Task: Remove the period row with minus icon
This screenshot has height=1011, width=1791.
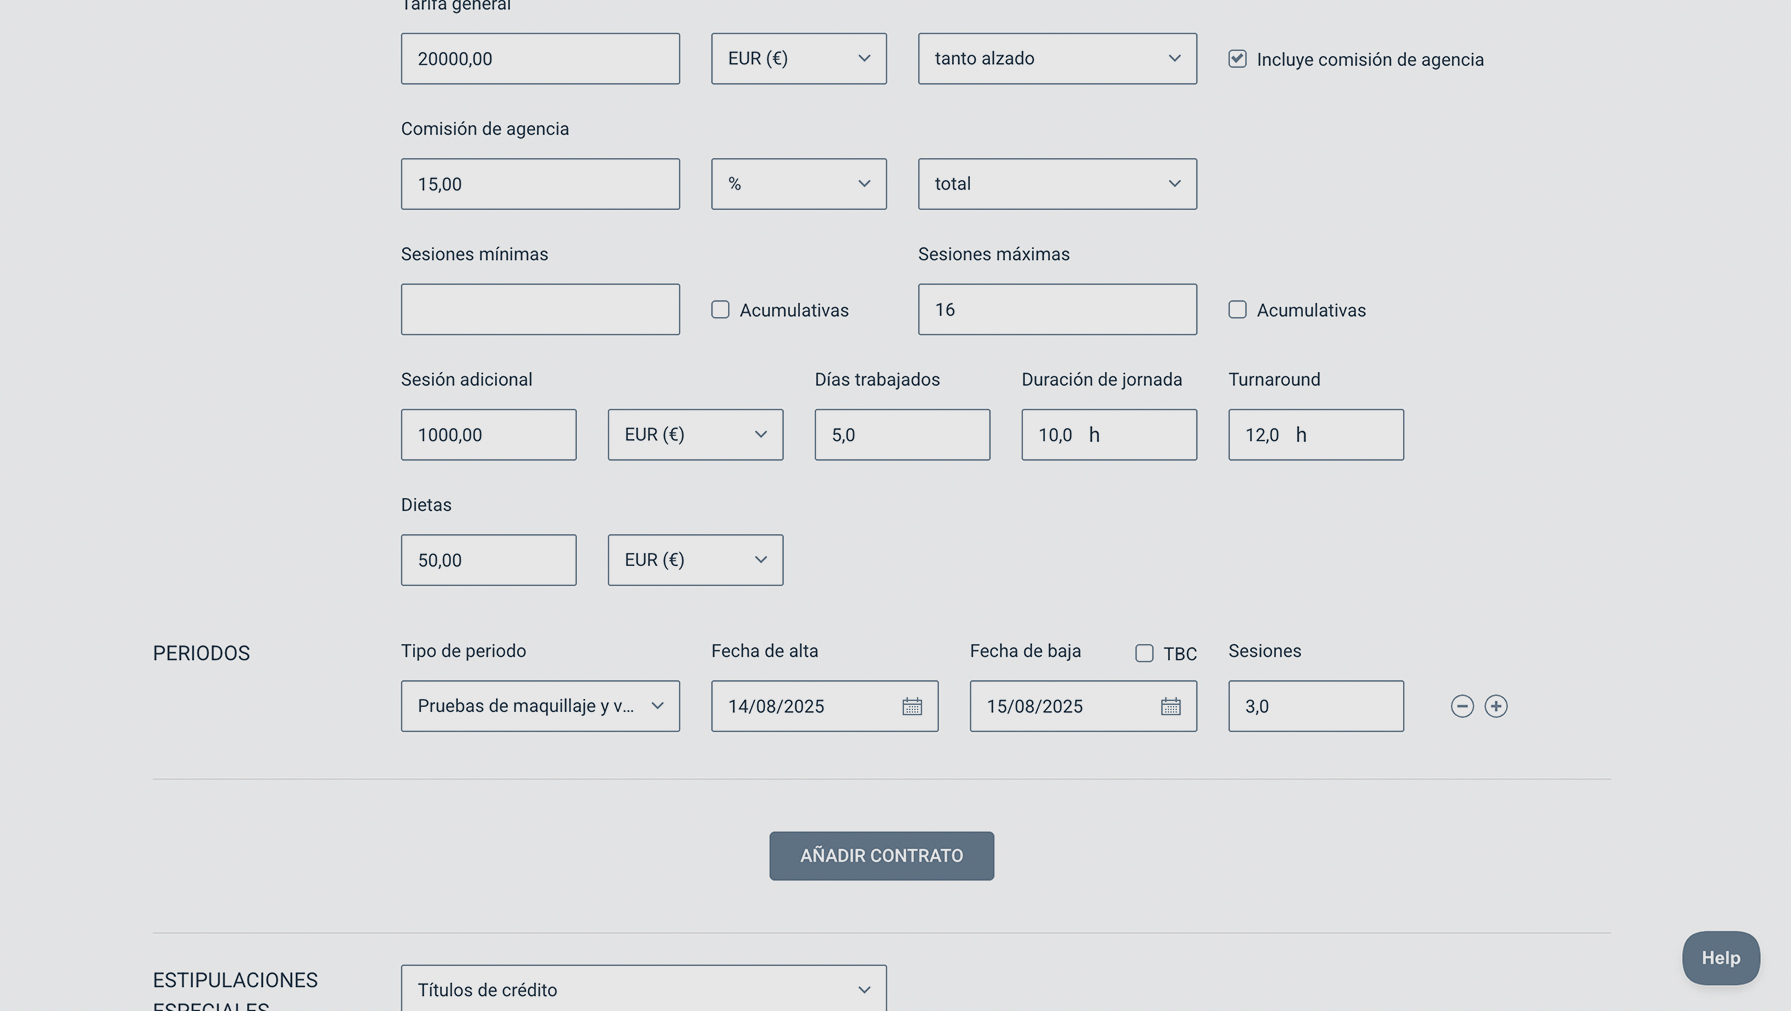Action: pyautogui.click(x=1461, y=707)
